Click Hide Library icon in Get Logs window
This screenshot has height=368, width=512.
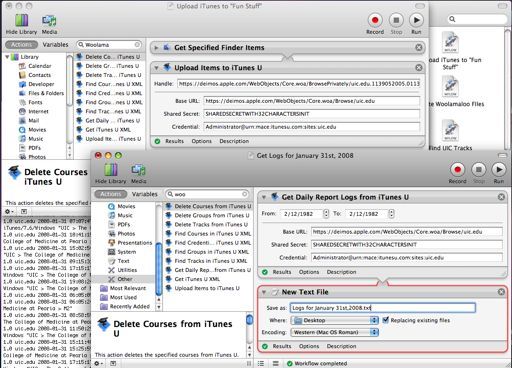111,170
